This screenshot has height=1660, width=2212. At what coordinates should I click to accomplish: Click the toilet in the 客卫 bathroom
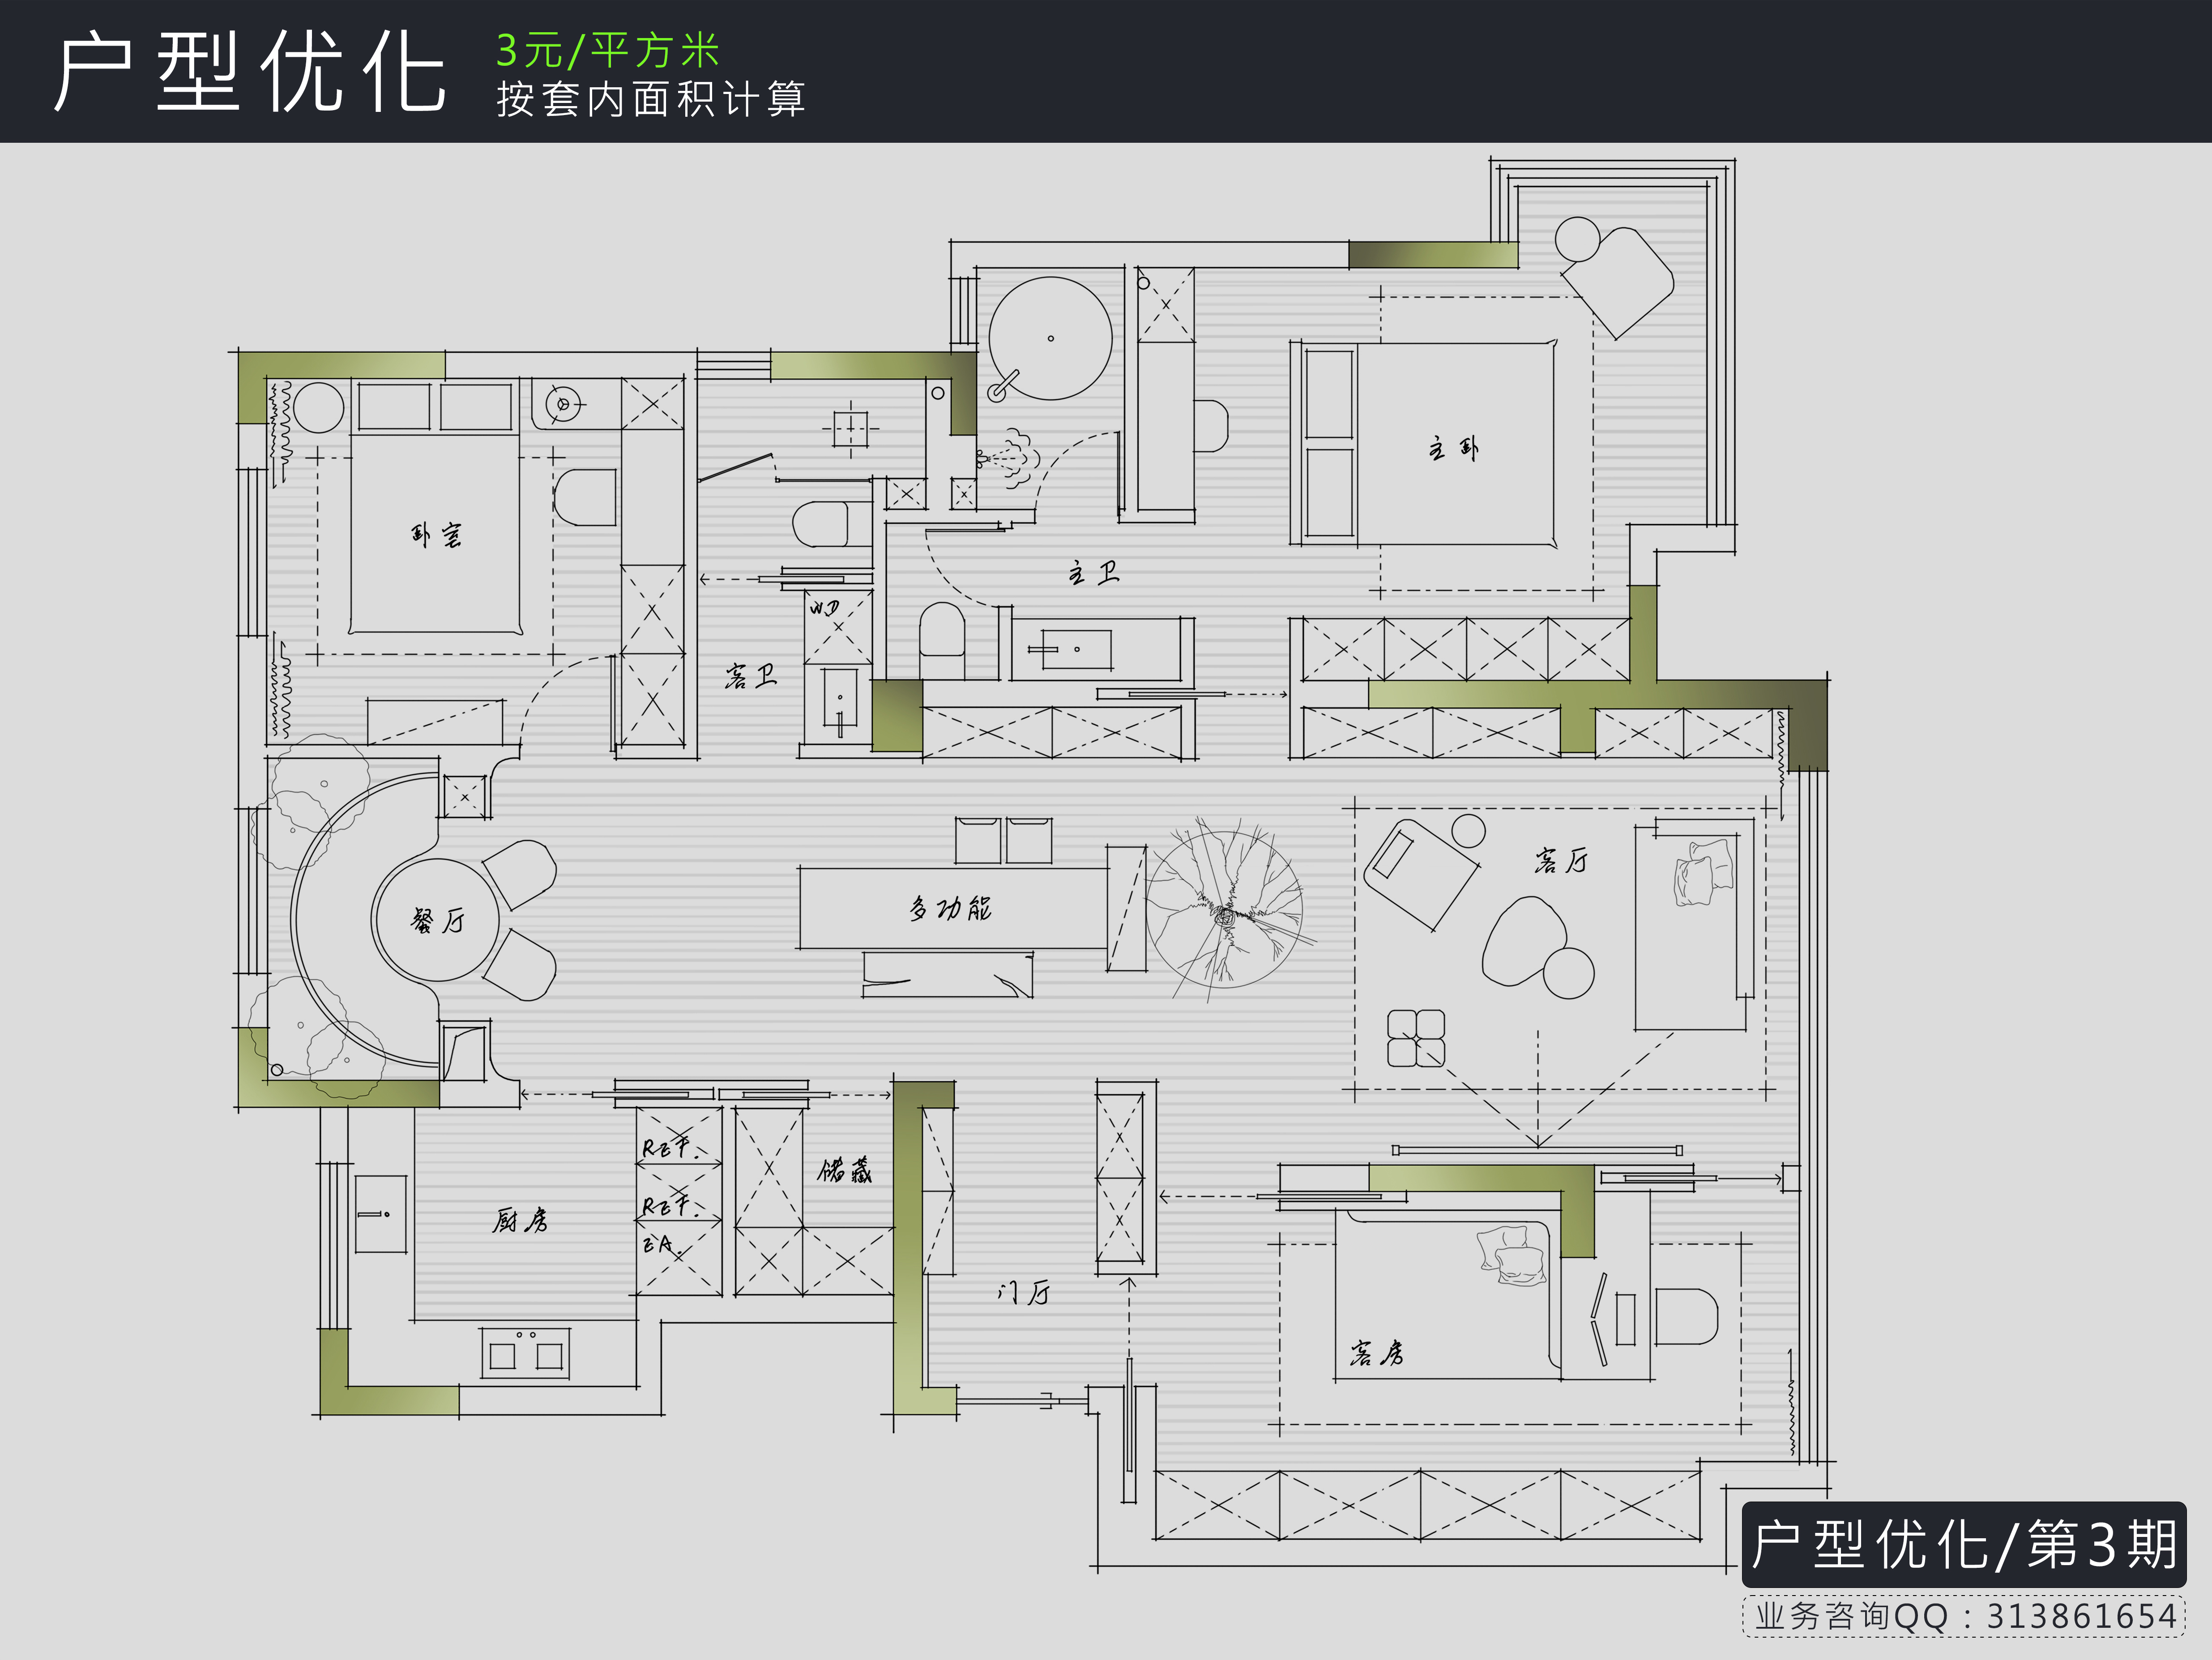click(831, 524)
